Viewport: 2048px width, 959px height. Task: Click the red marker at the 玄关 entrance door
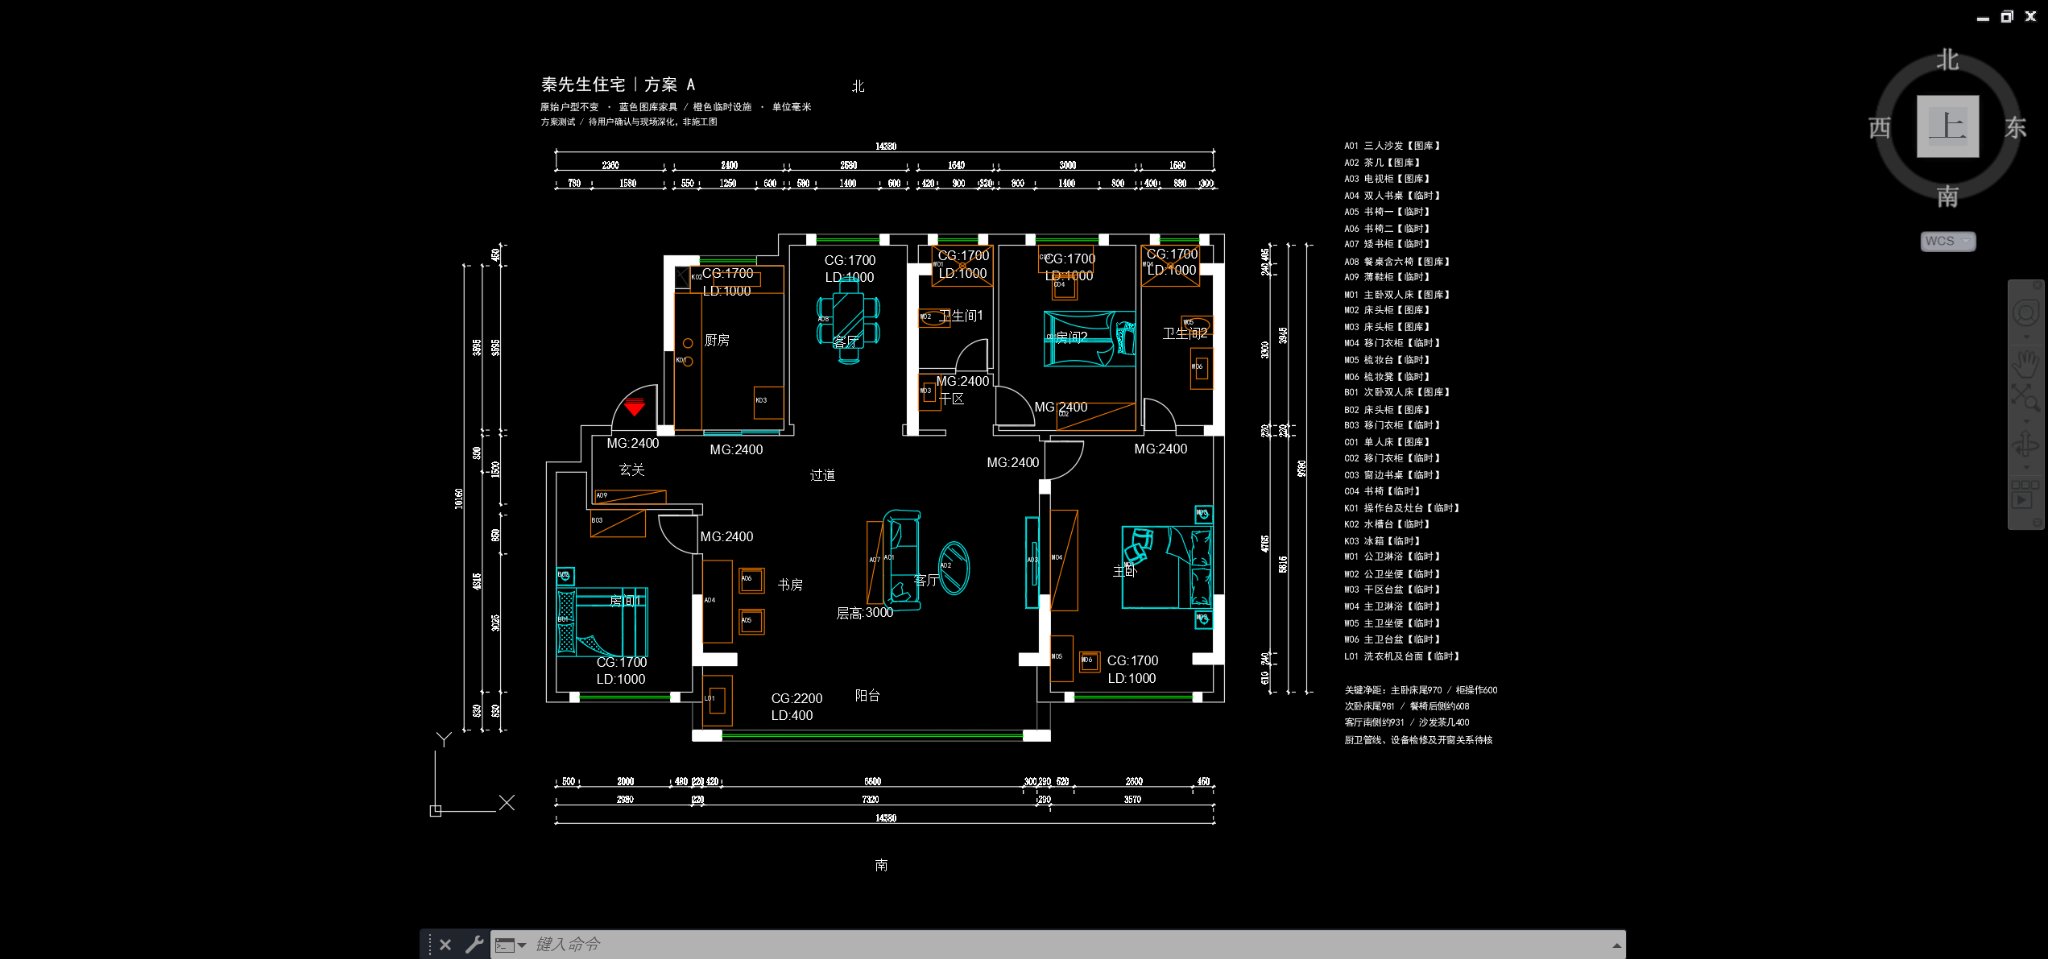(x=634, y=407)
